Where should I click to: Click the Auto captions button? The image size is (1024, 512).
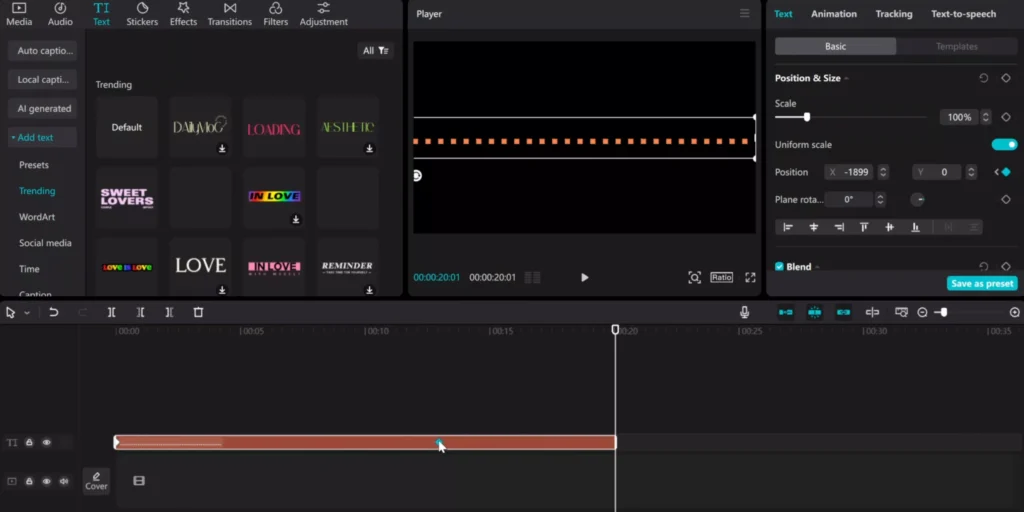(42, 50)
